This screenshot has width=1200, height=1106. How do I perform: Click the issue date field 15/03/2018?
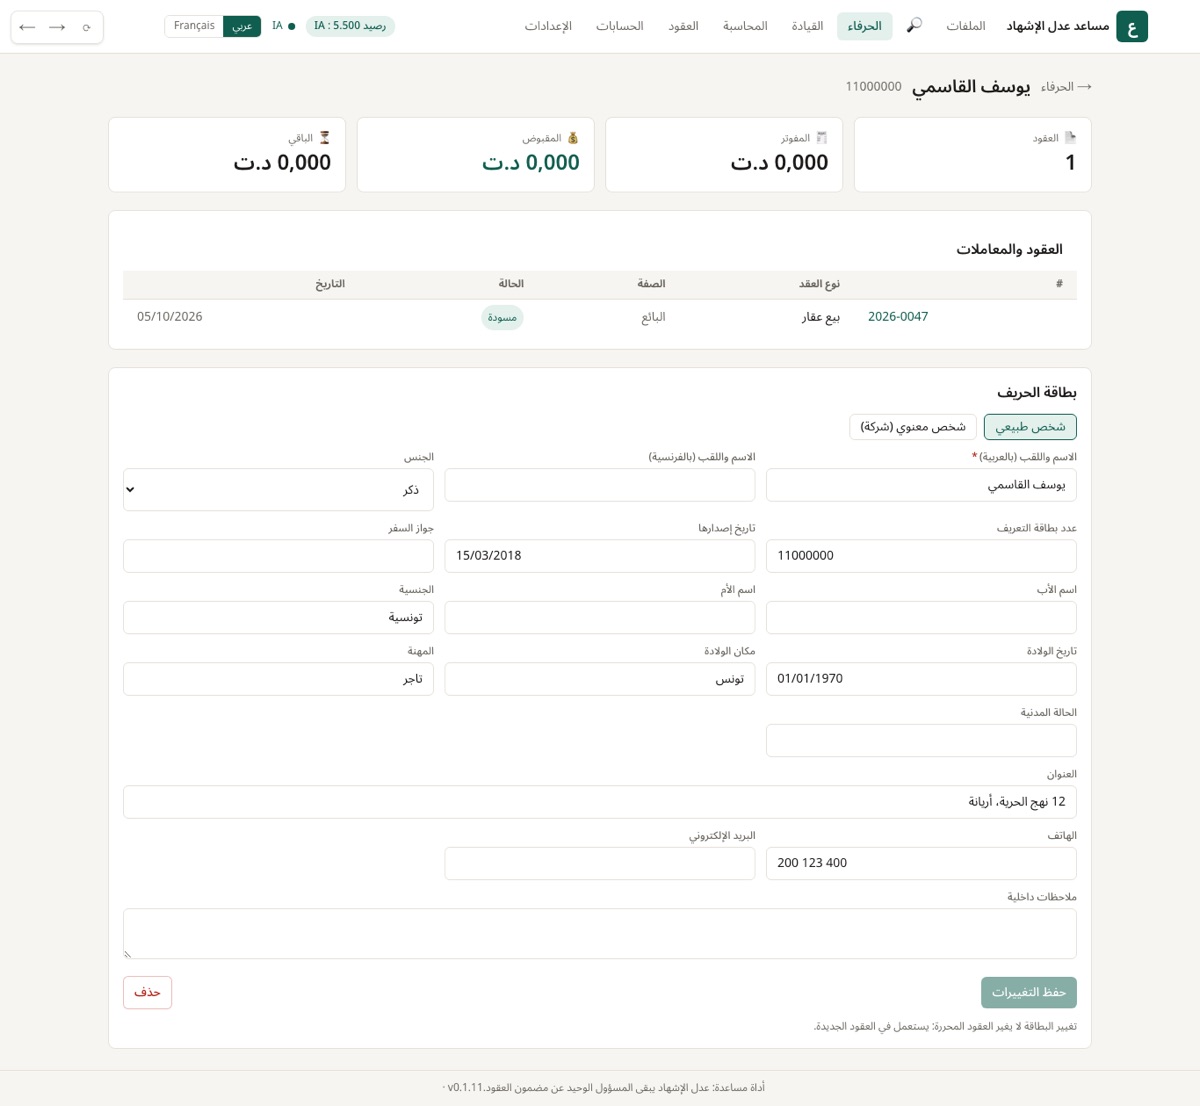600,556
